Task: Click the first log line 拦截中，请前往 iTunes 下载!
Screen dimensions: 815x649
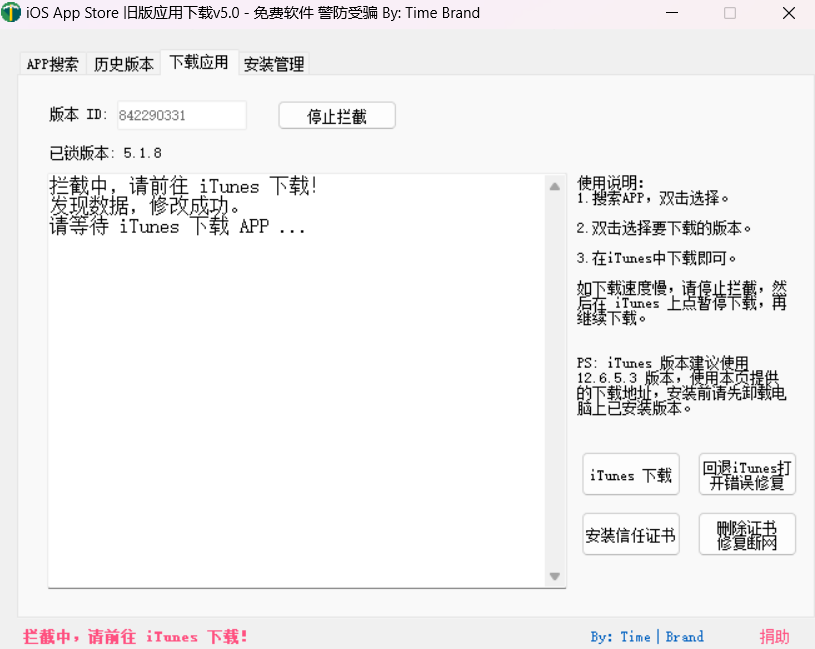Action: point(183,186)
